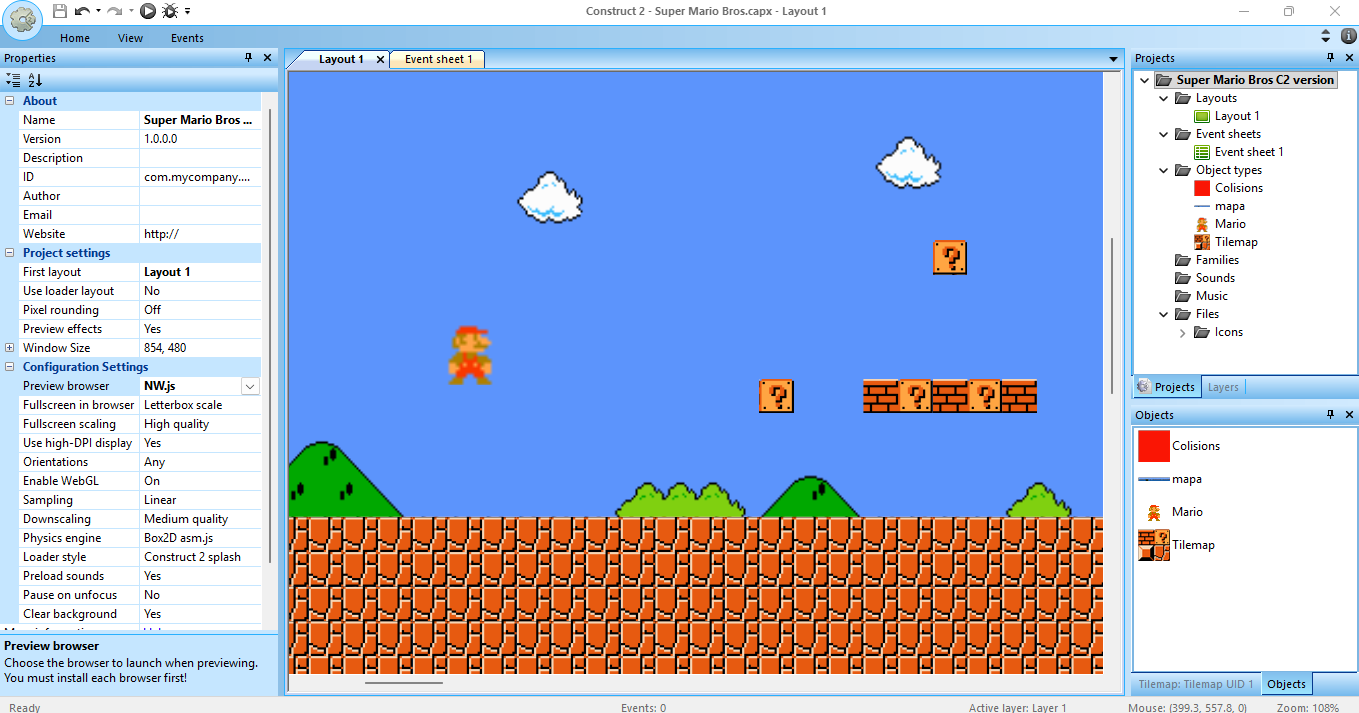Image resolution: width=1359 pixels, height=713 pixels.
Task: Collapse the Project settings section
Action: click(x=10, y=253)
